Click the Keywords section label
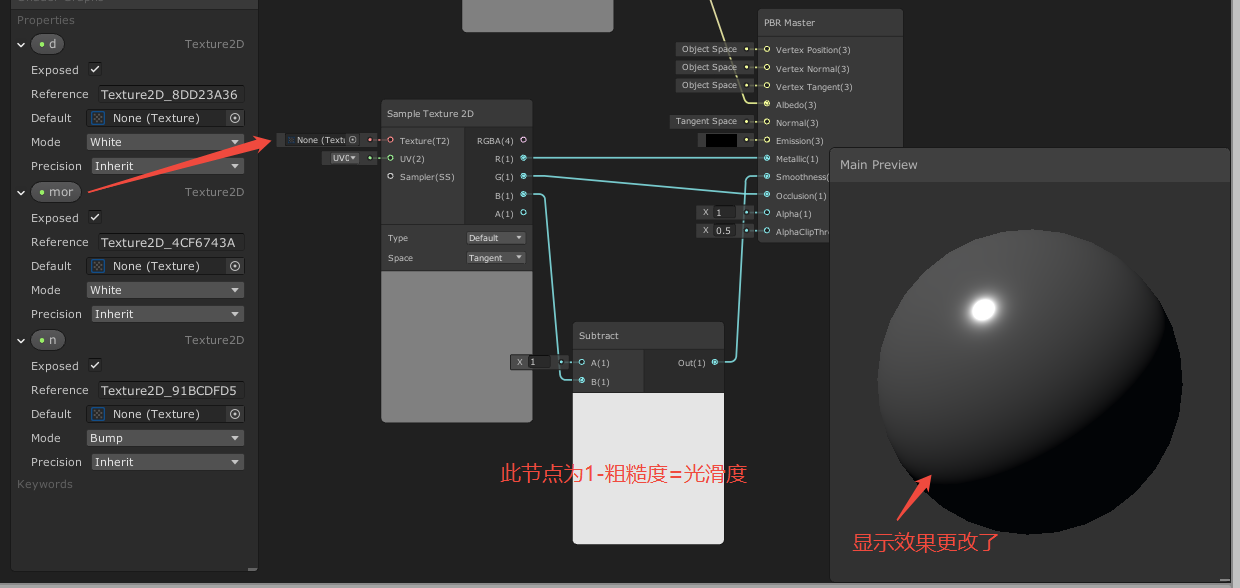This screenshot has height=588, width=1240. tap(45, 484)
